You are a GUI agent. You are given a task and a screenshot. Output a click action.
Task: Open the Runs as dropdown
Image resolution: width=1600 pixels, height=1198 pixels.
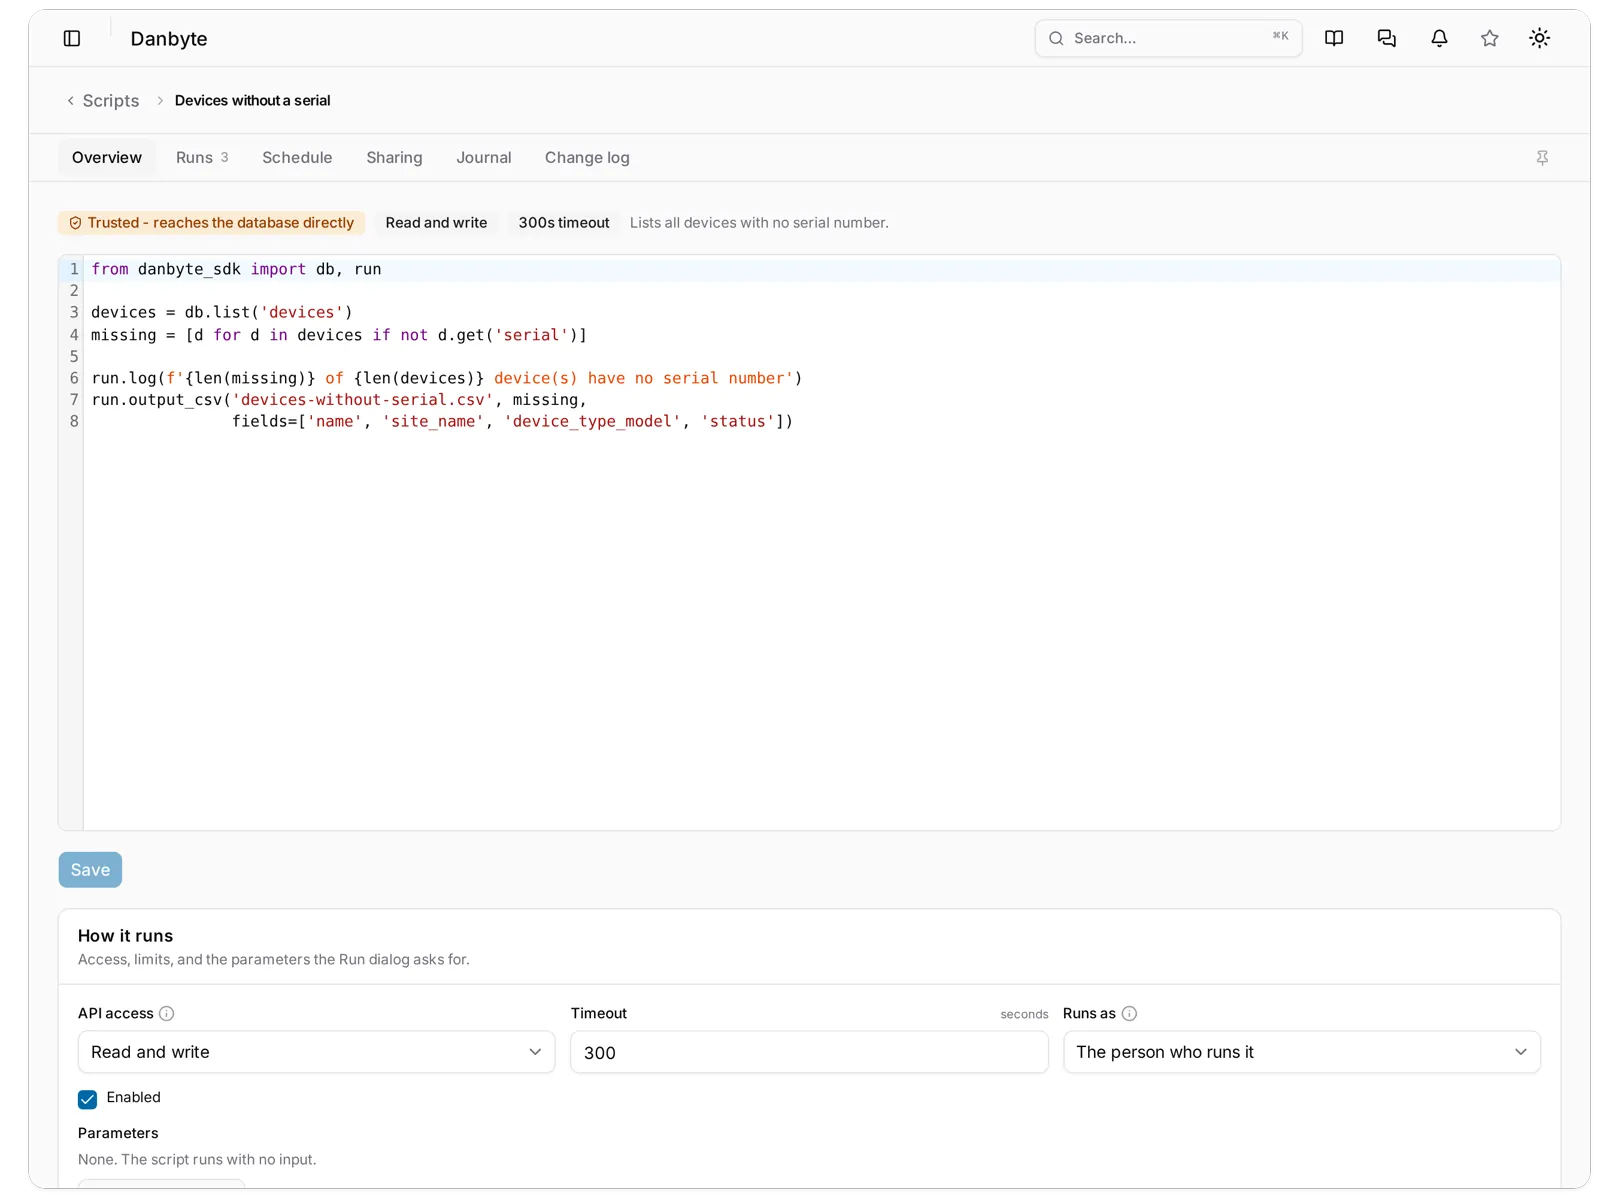pos(1301,1052)
